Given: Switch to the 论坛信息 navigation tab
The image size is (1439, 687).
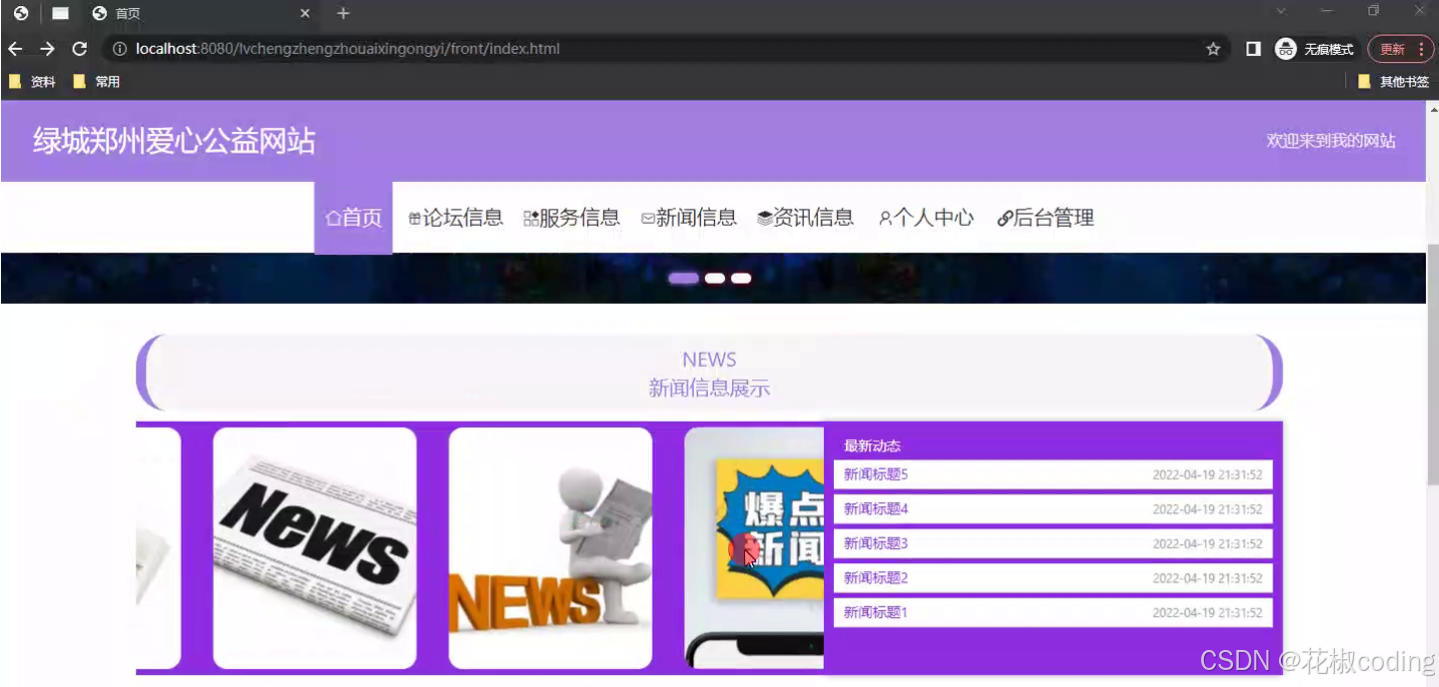Looking at the screenshot, I should [x=465, y=217].
